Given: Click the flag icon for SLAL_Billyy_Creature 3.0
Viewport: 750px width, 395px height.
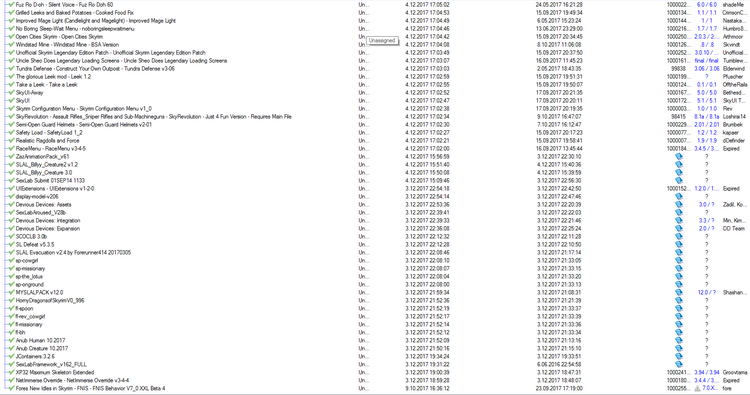Looking at the screenshot, I should click(679, 173).
